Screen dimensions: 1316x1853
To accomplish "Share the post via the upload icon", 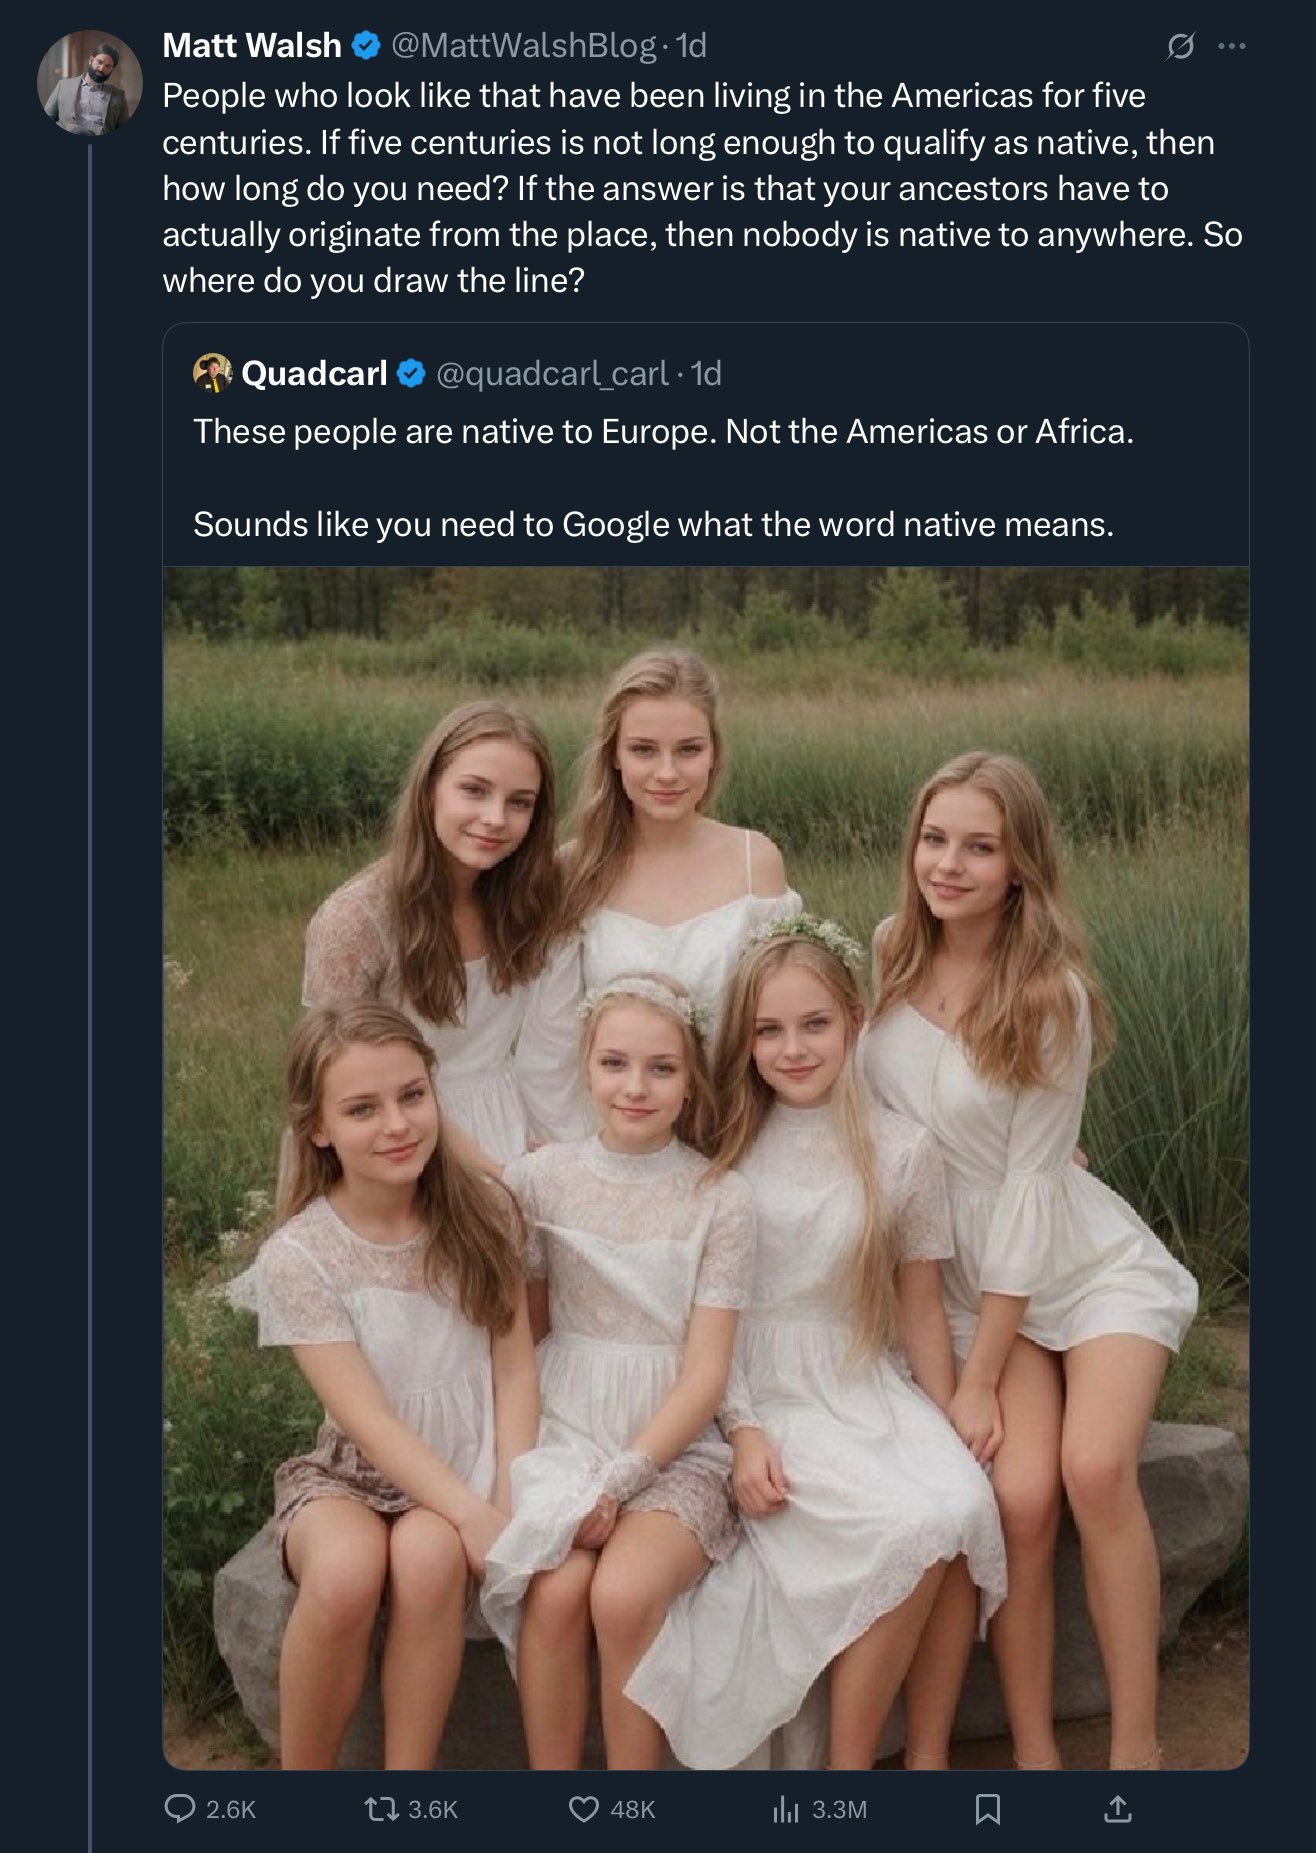I will (1117, 1808).
